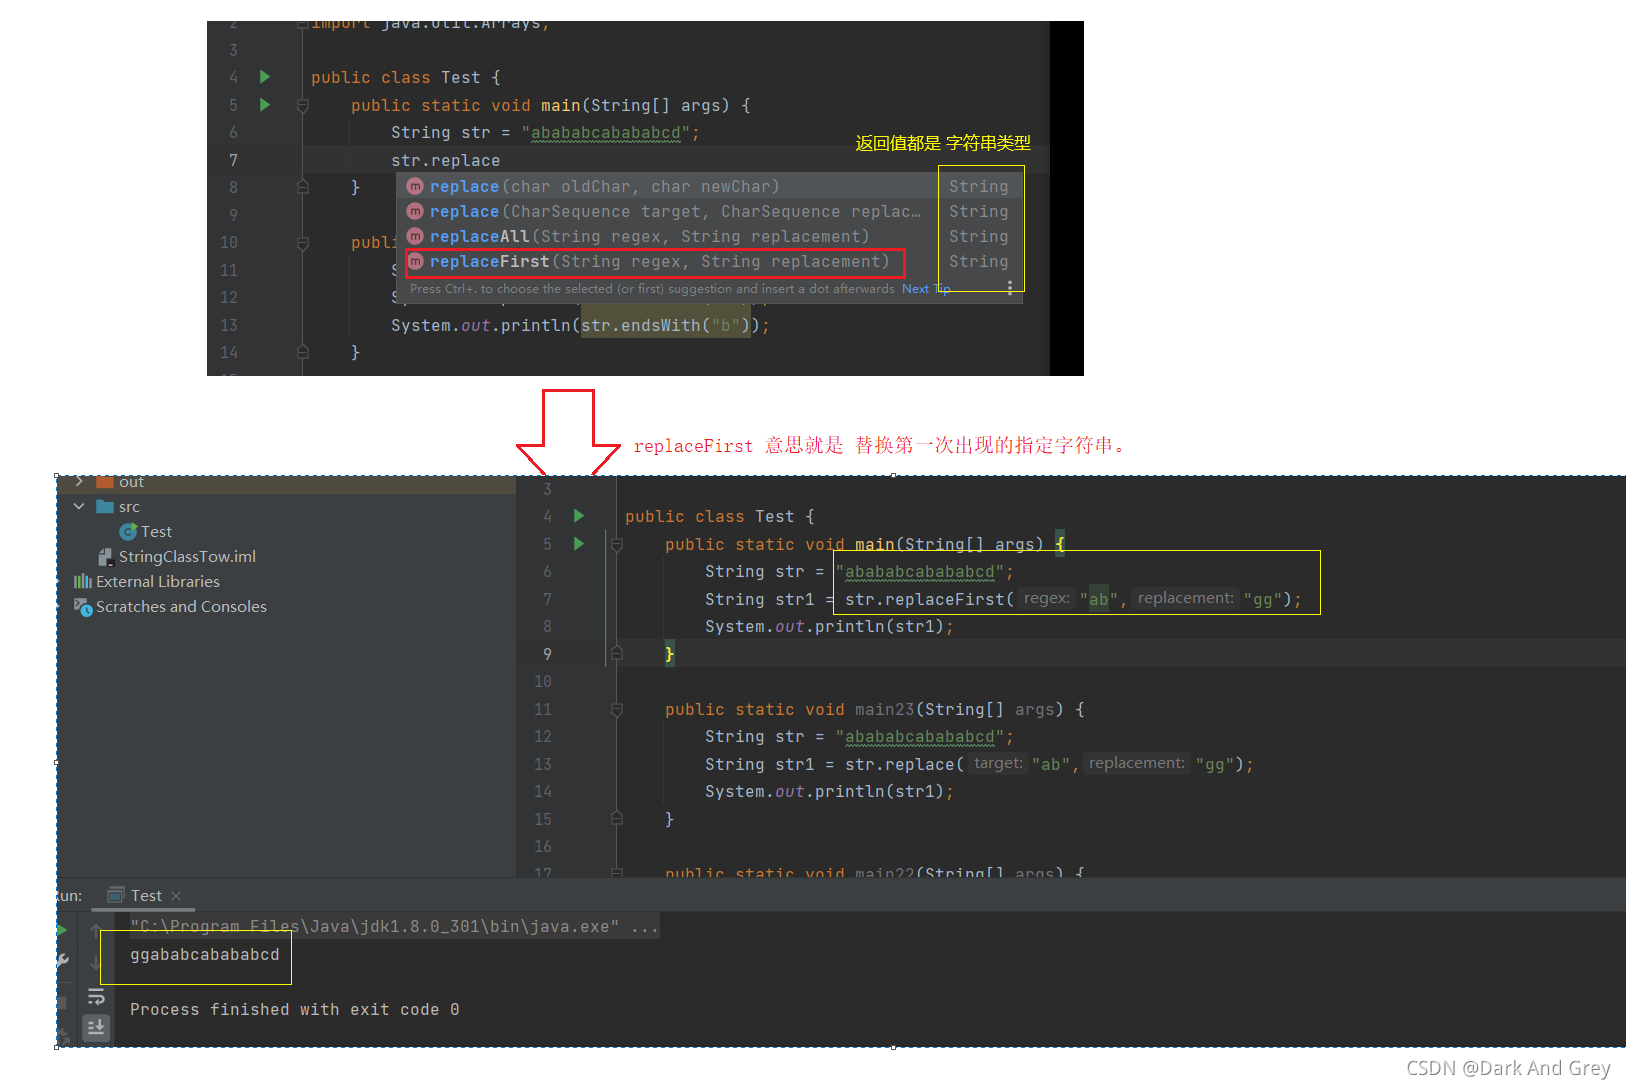Select Scratches and Consoles node
The height and width of the screenshot is (1089, 1626).
[181, 607]
